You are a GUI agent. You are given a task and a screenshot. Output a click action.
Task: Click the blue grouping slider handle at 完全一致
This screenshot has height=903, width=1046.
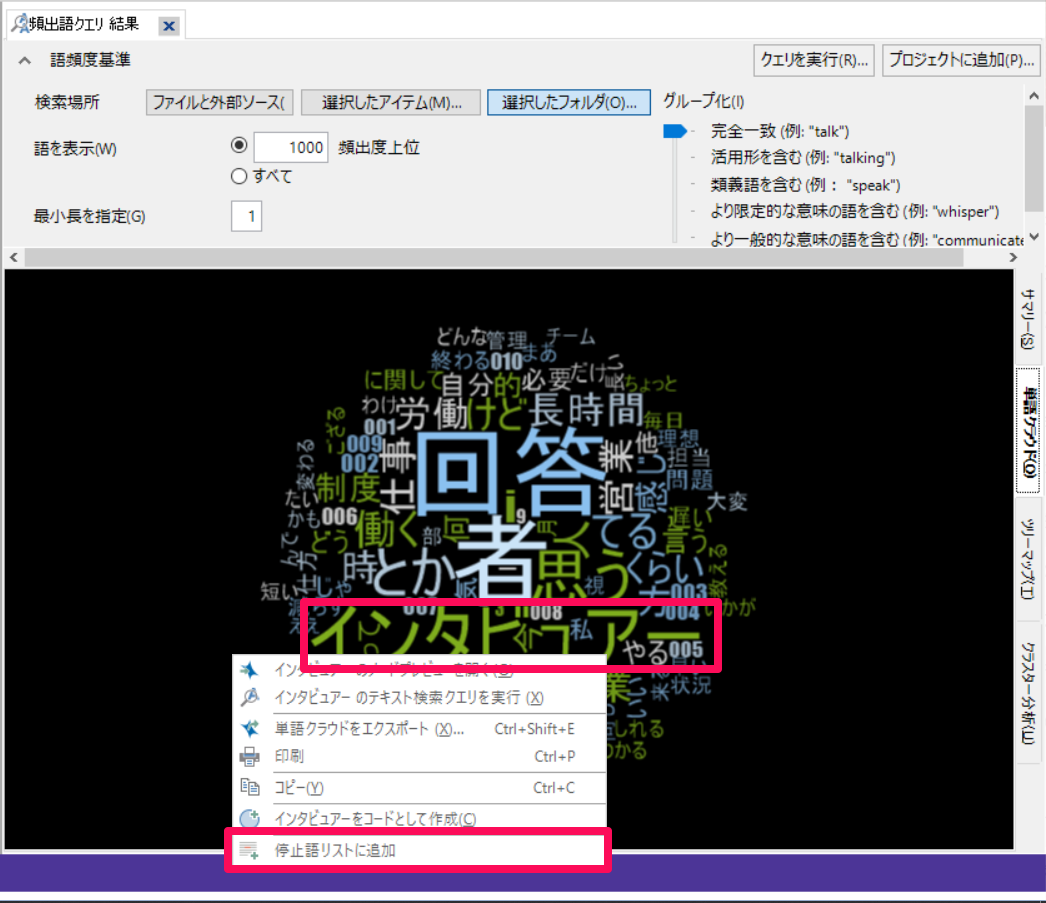[676, 131]
